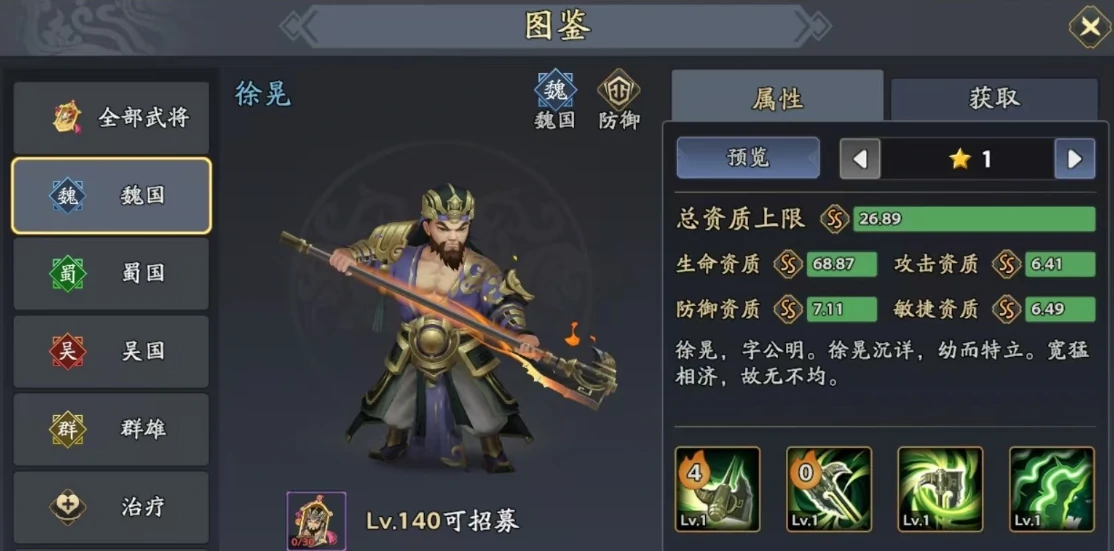Switch to the 获取 tab
The height and width of the screenshot is (551, 1114).
(995, 99)
